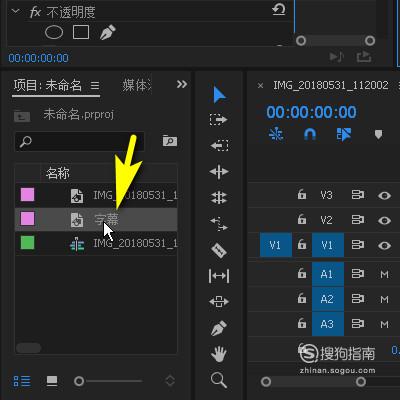Select the Selection tool arrow
The width and height of the screenshot is (400, 400).
click(x=219, y=95)
